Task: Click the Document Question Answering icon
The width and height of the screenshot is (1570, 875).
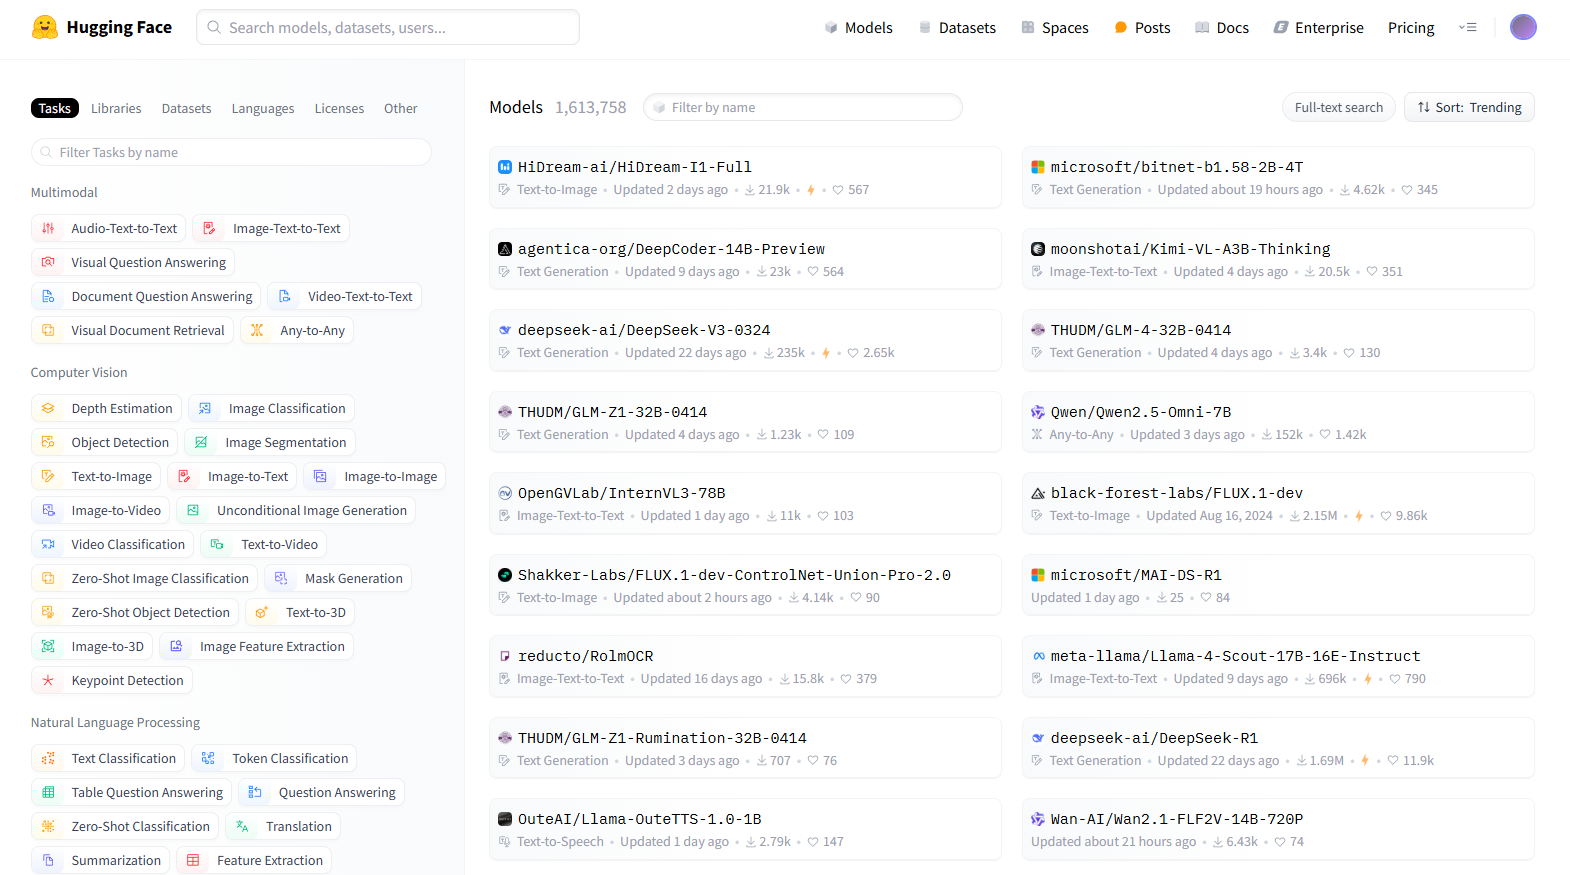Action: pos(48,296)
